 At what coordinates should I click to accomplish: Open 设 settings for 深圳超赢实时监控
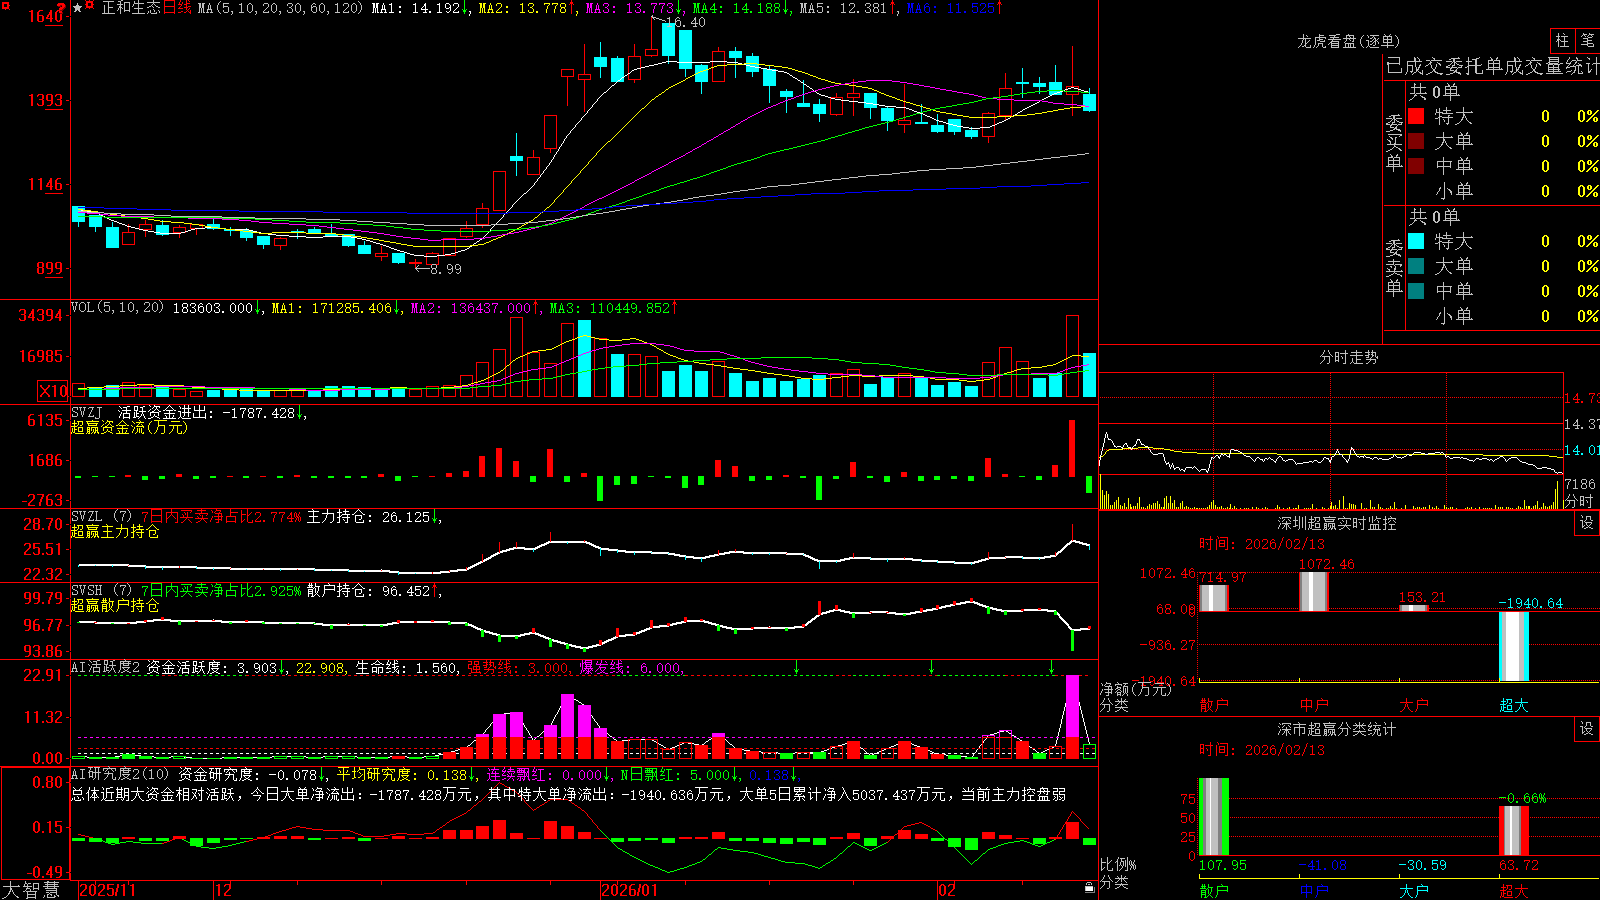(1587, 523)
